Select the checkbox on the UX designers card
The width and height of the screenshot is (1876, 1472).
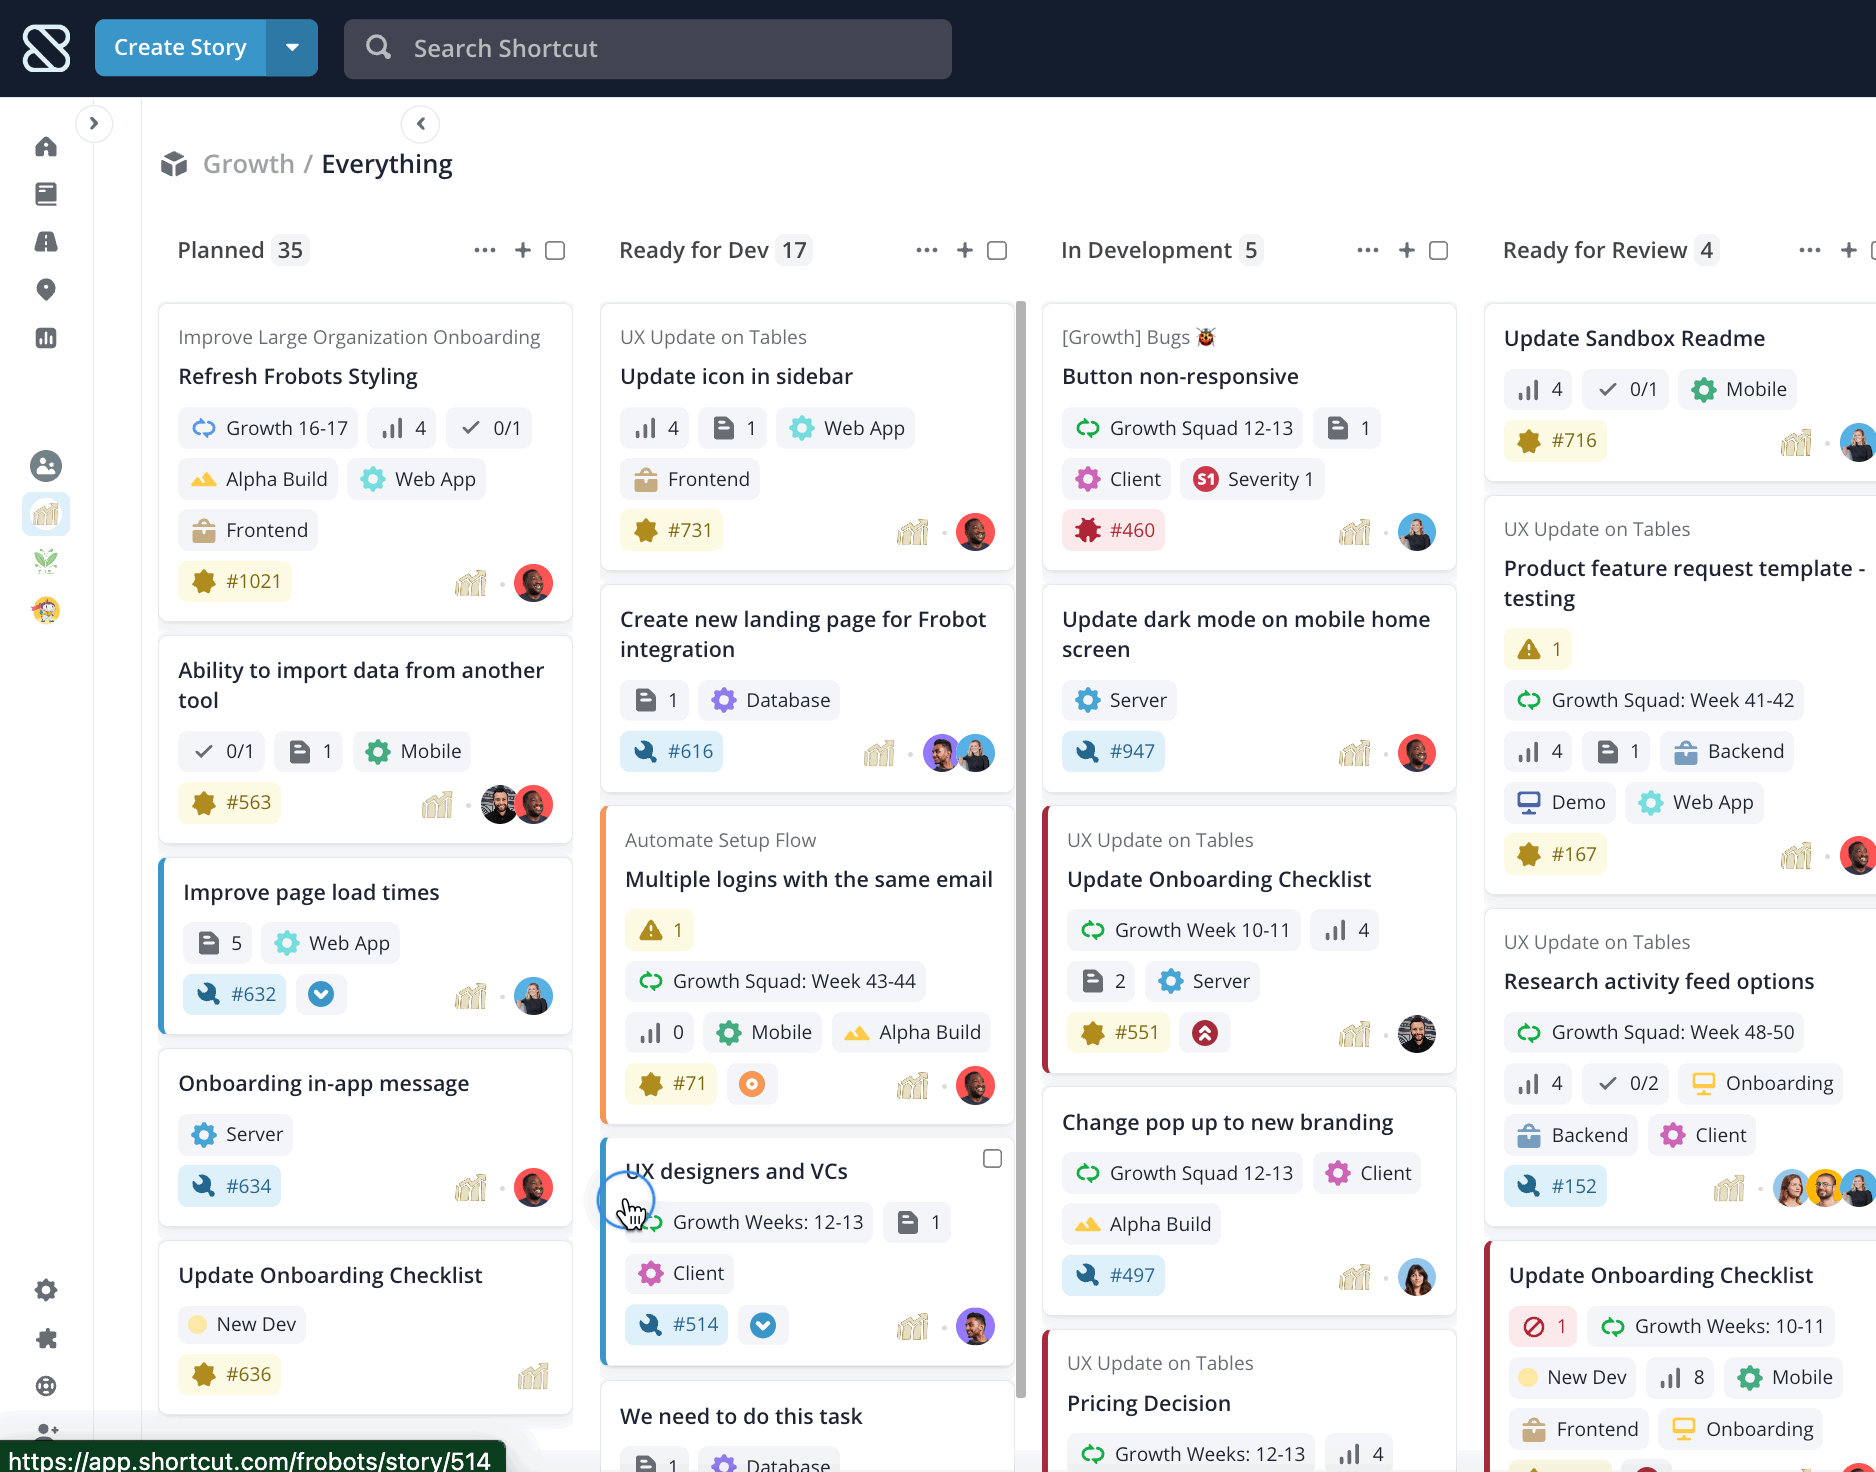coord(992,1158)
